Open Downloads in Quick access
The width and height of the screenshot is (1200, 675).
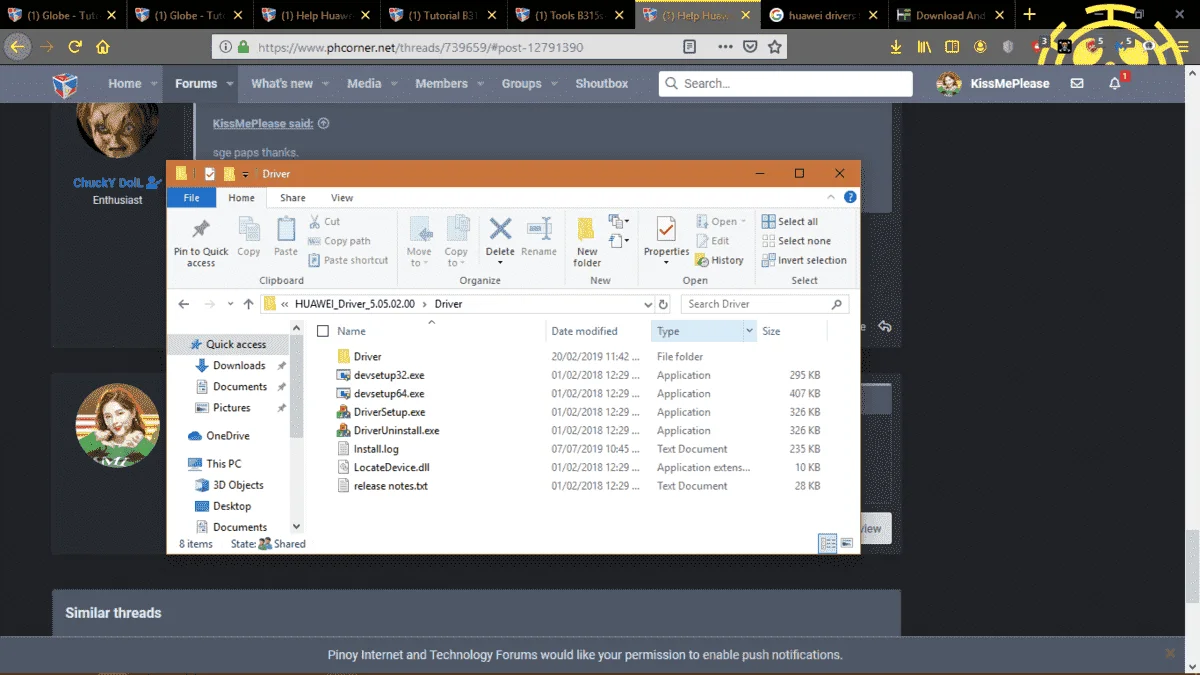click(239, 366)
